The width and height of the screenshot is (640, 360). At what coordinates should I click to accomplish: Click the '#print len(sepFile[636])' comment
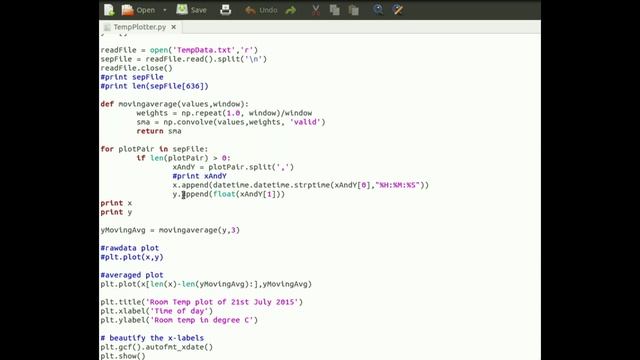tap(154, 86)
